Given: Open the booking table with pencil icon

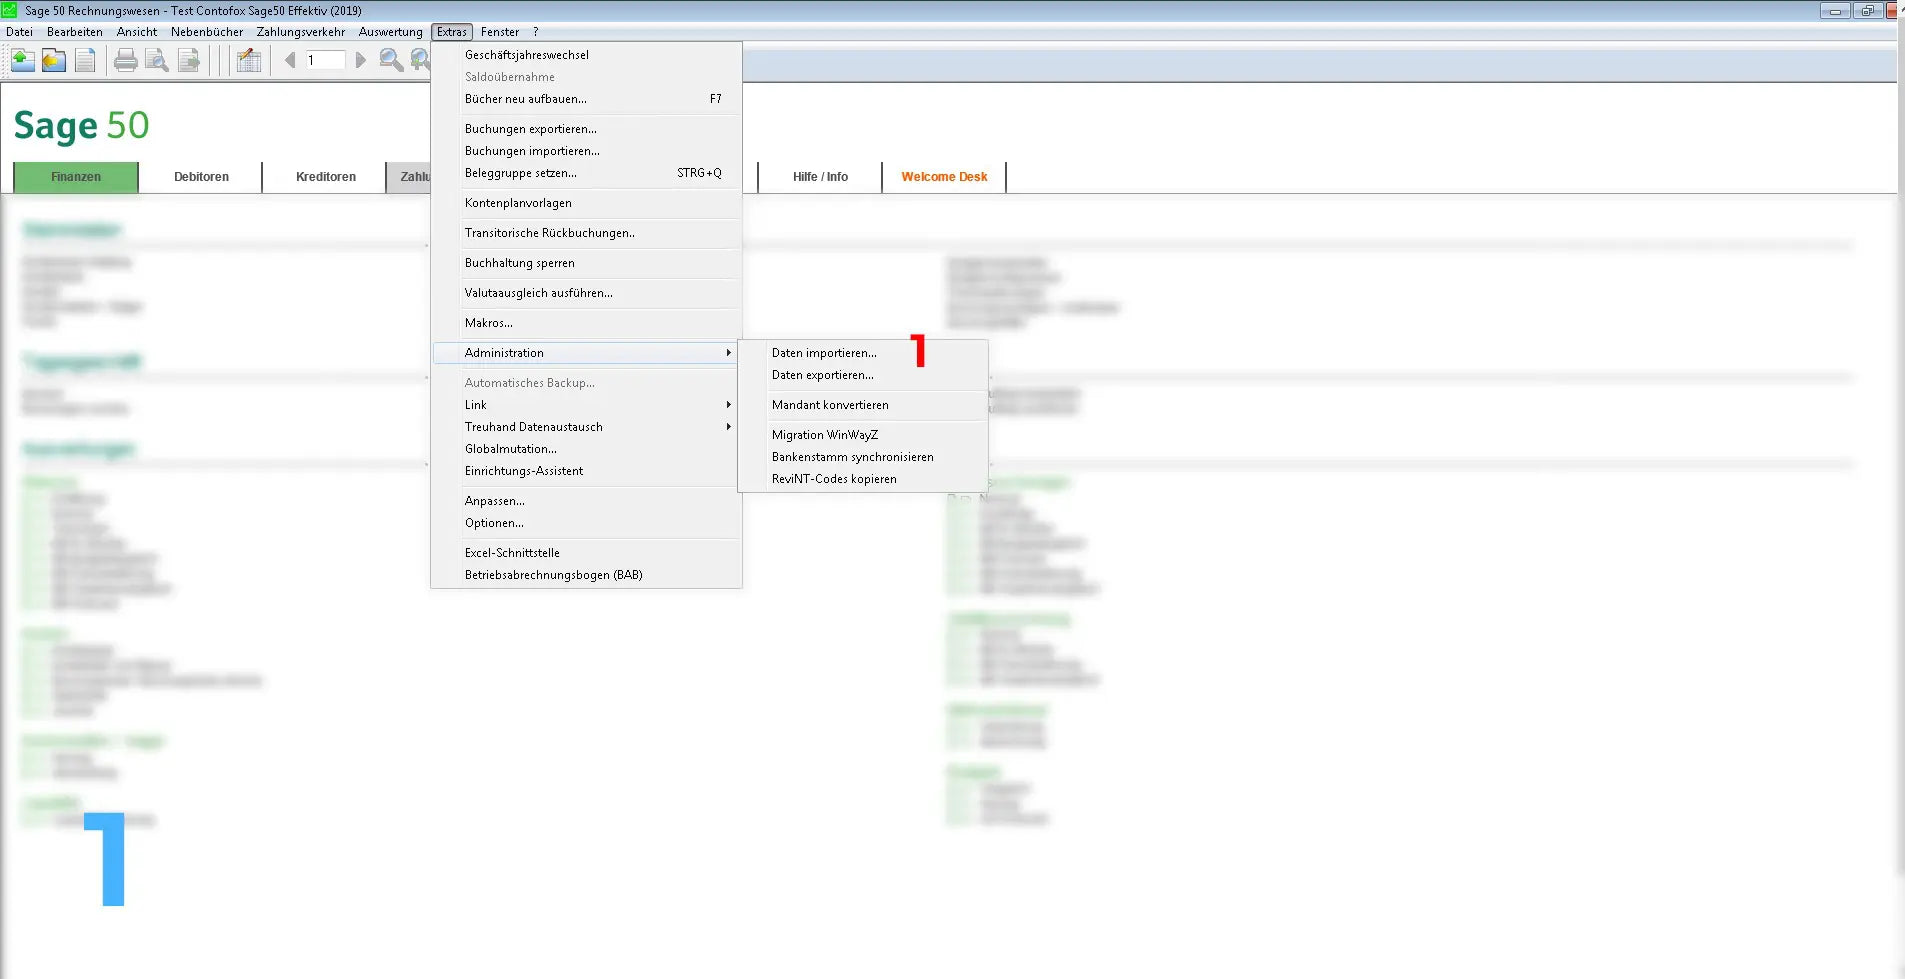Looking at the screenshot, I should [249, 61].
